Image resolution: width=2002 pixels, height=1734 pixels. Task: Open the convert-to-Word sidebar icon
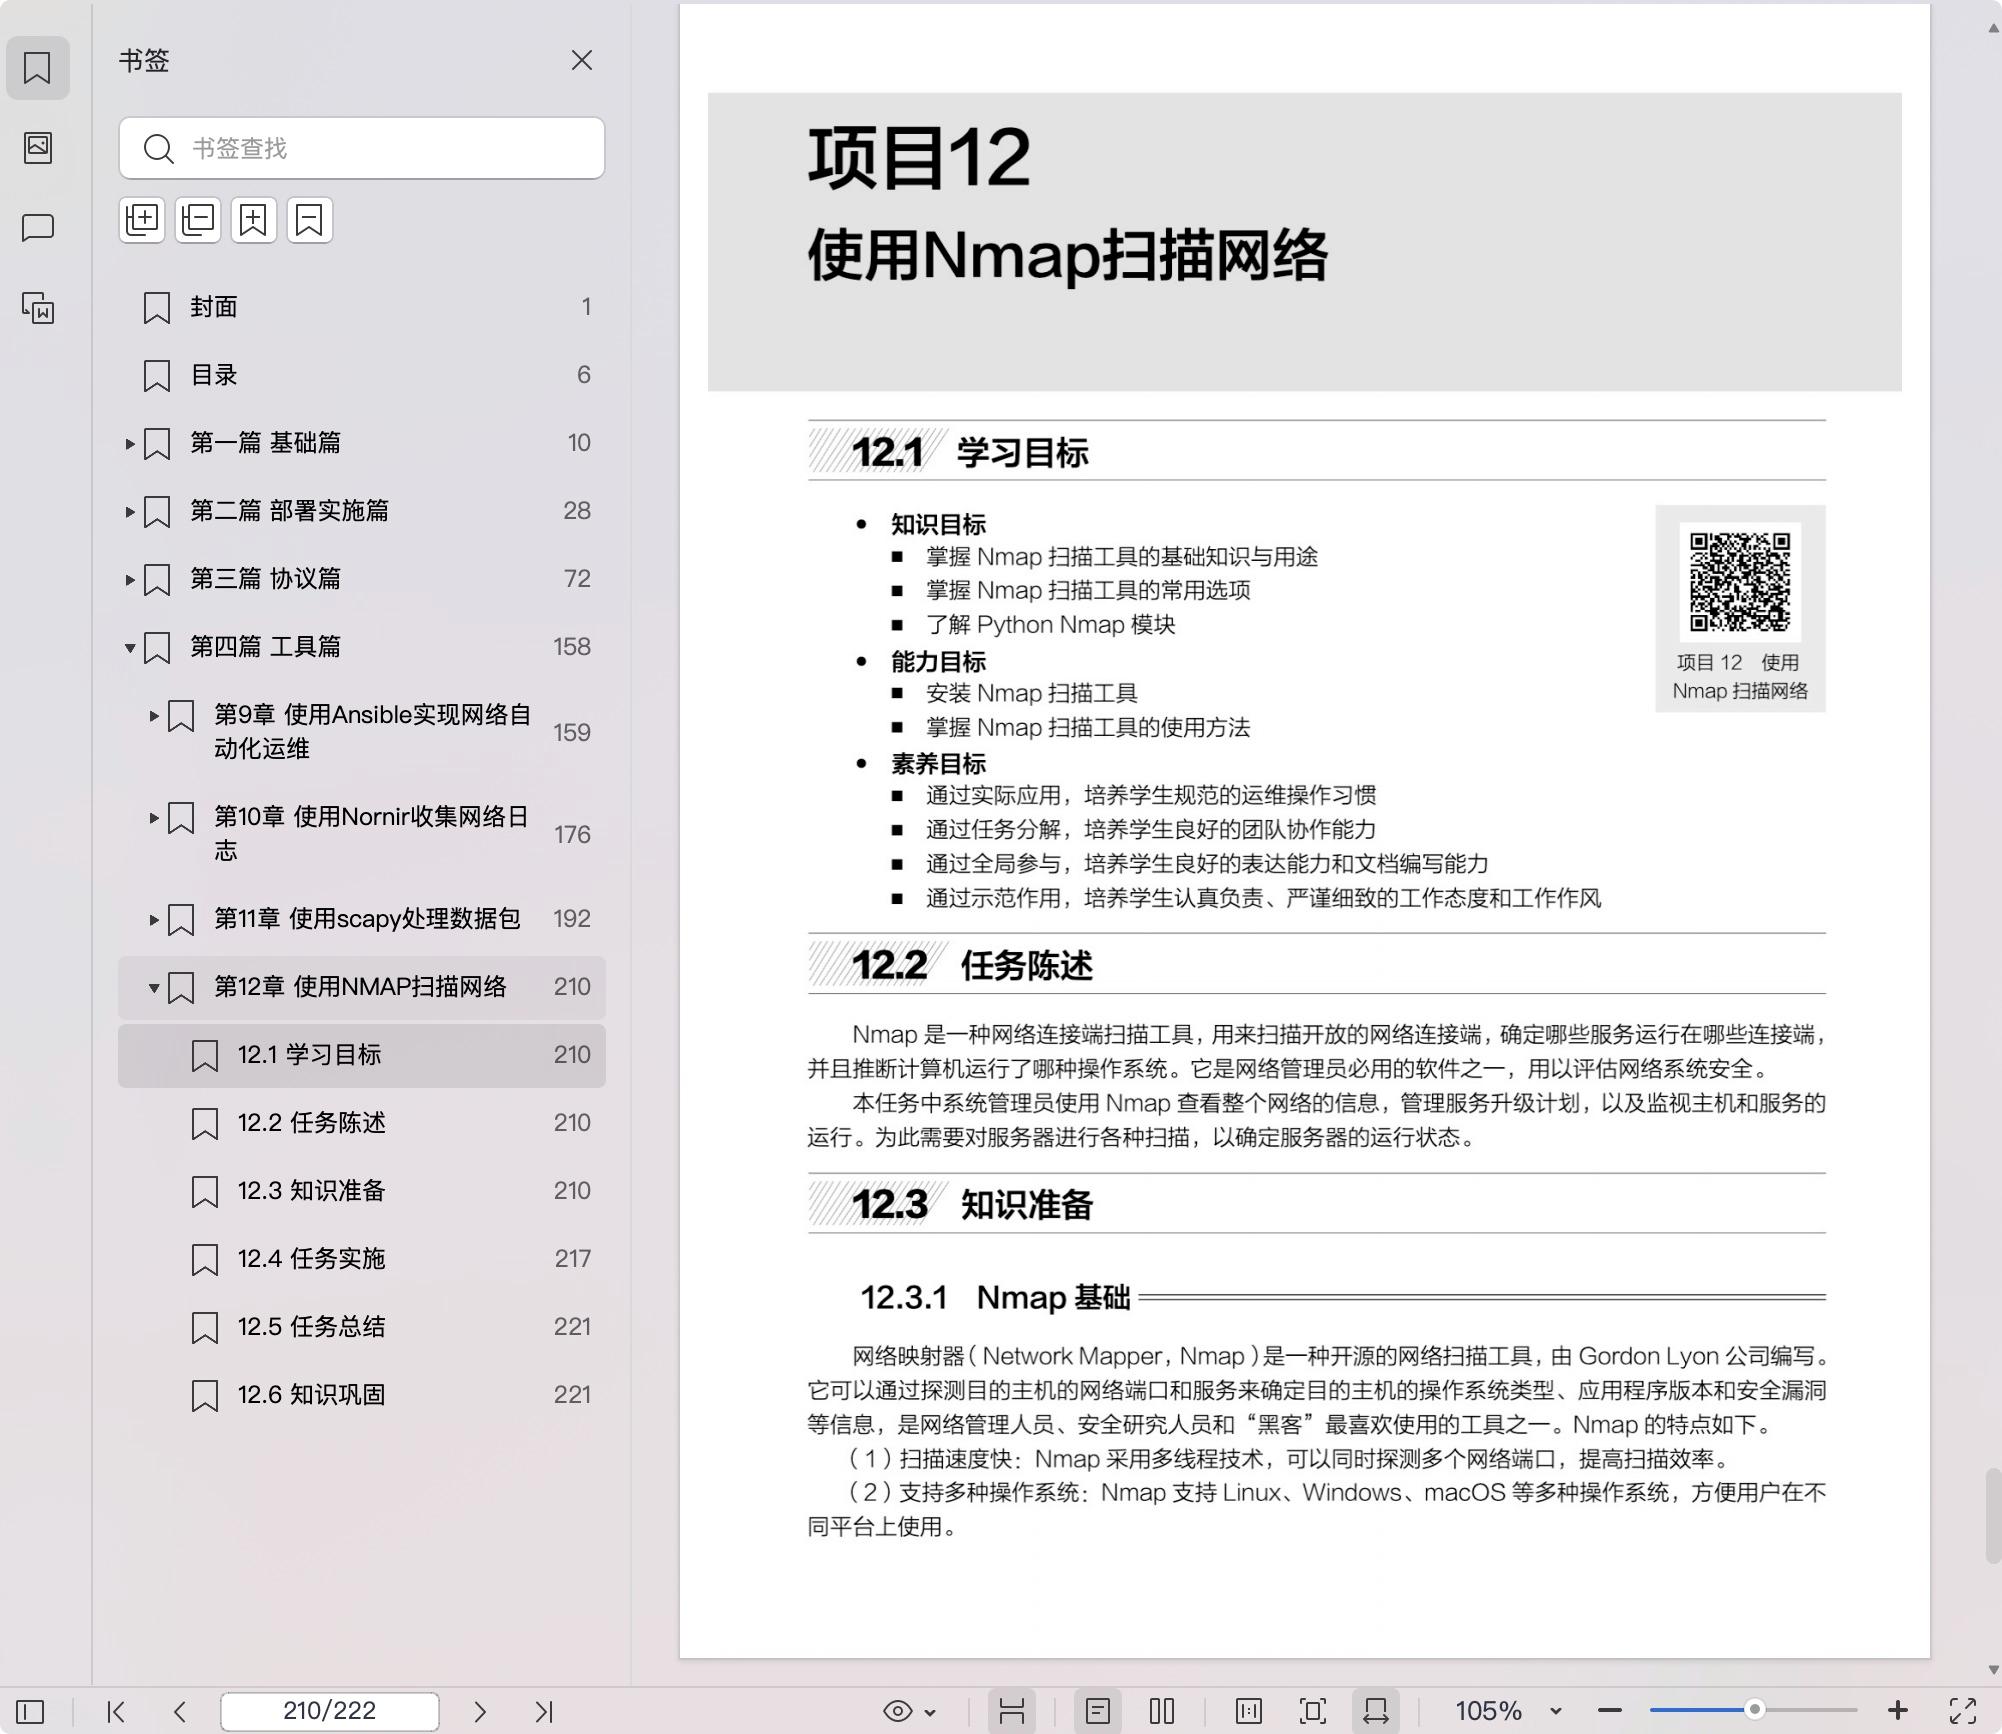click(38, 308)
